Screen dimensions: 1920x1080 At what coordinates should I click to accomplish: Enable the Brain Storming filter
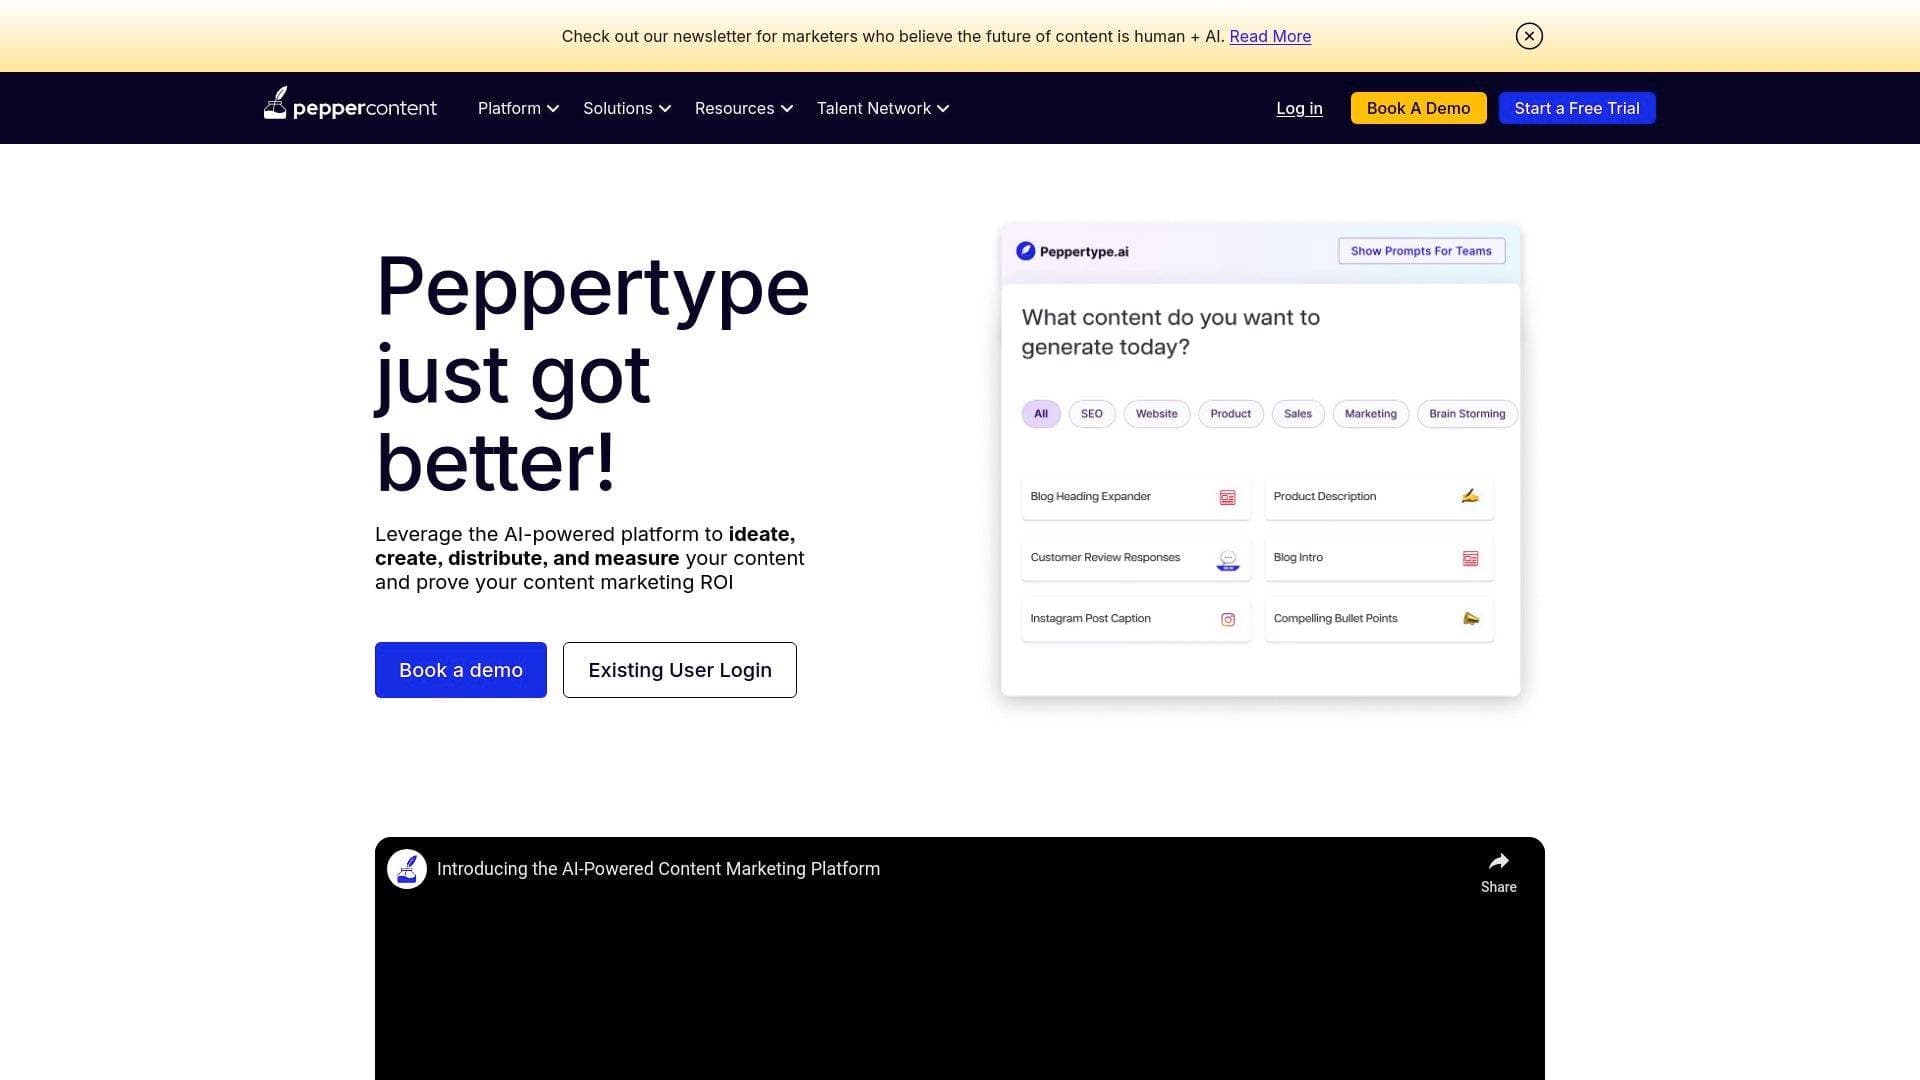pyautogui.click(x=1466, y=413)
